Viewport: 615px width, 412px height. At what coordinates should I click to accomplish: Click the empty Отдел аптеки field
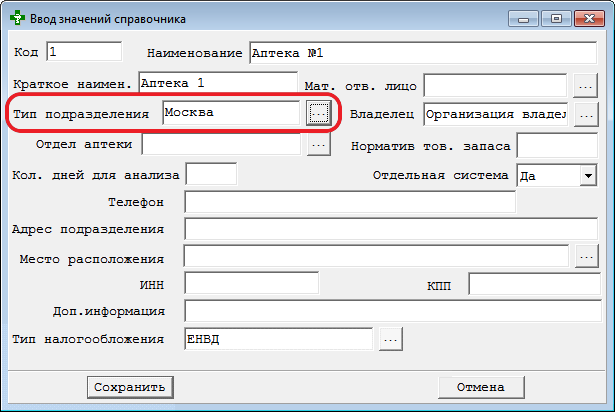[x=221, y=144]
